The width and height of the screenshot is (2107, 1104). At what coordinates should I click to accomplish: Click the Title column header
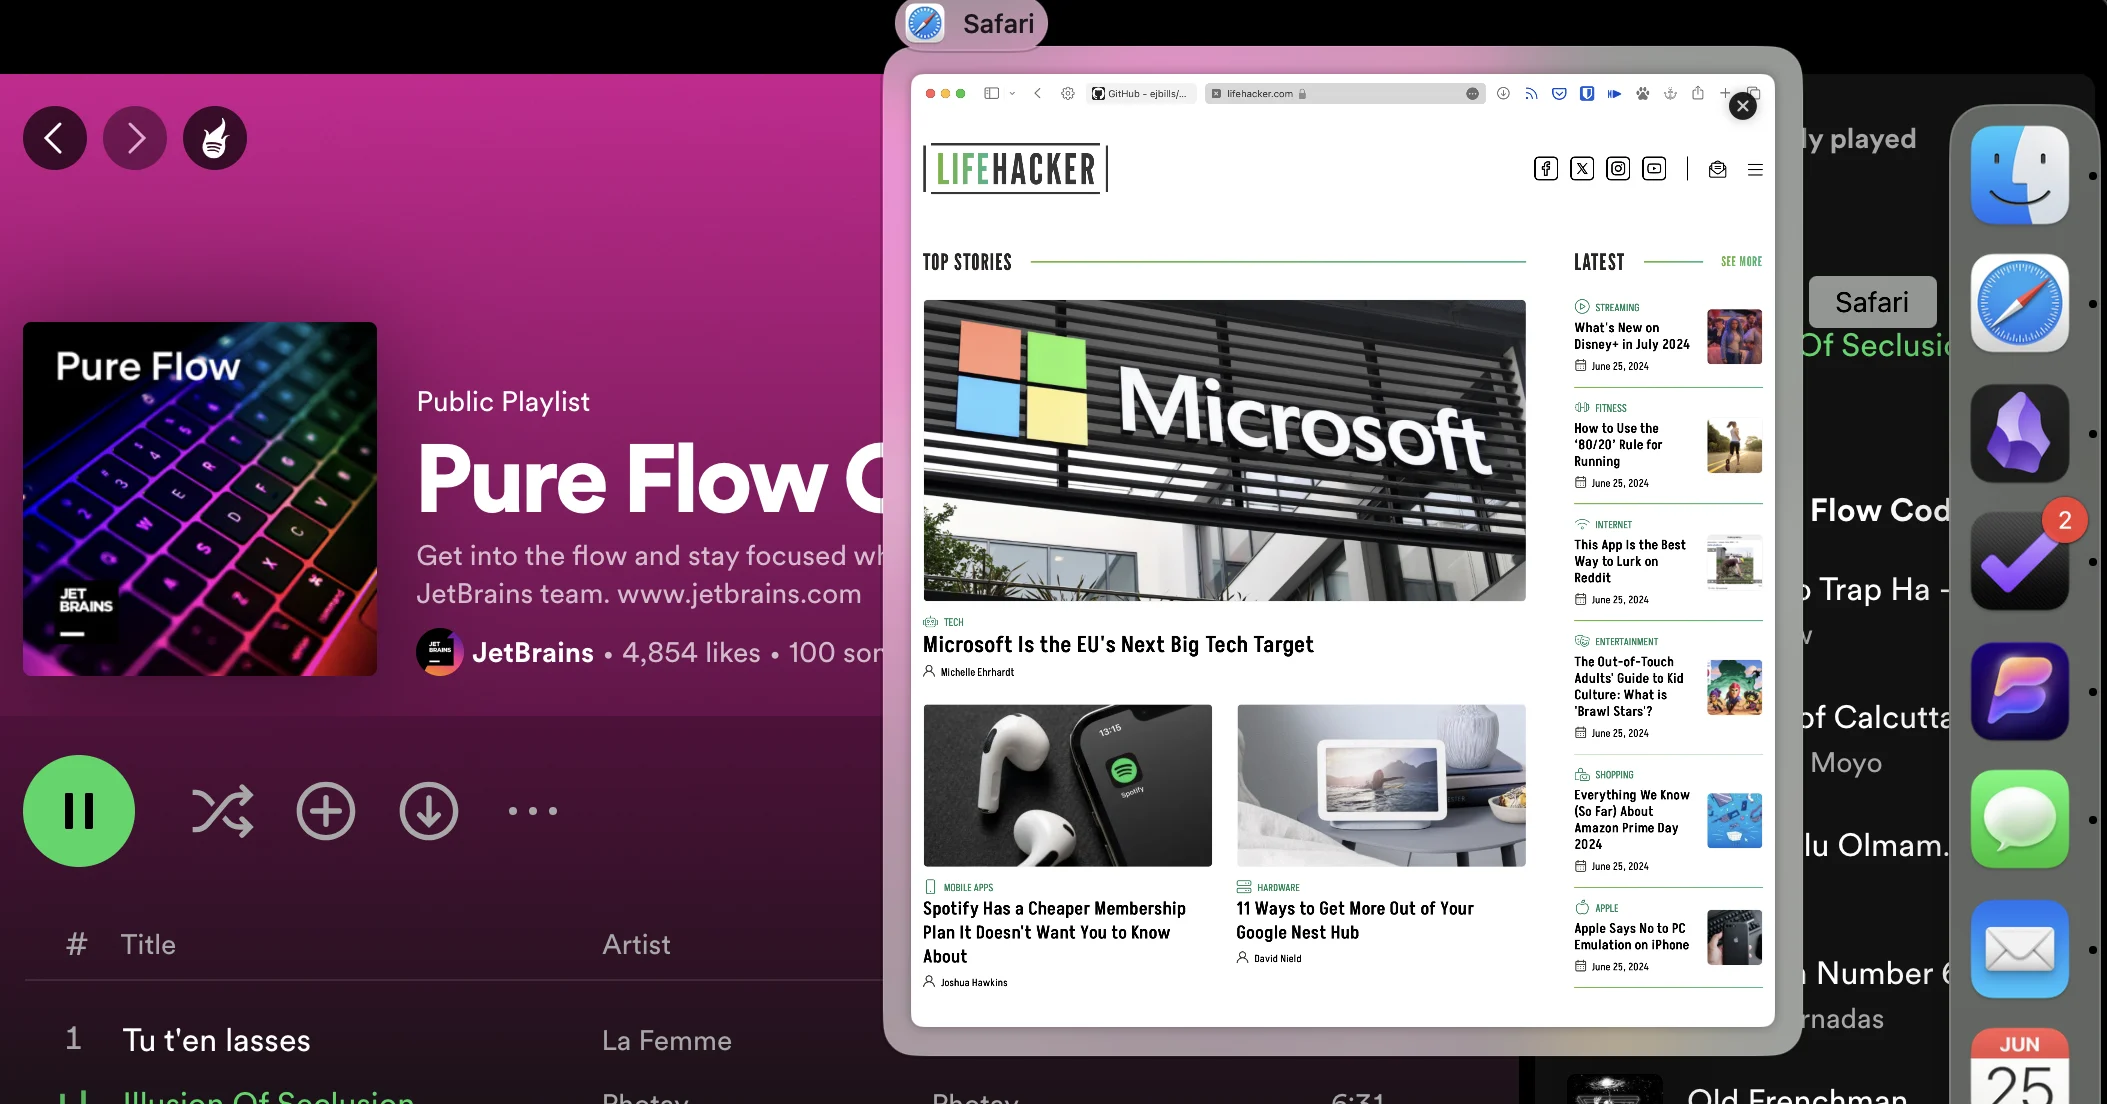click(x=148, y=944)
